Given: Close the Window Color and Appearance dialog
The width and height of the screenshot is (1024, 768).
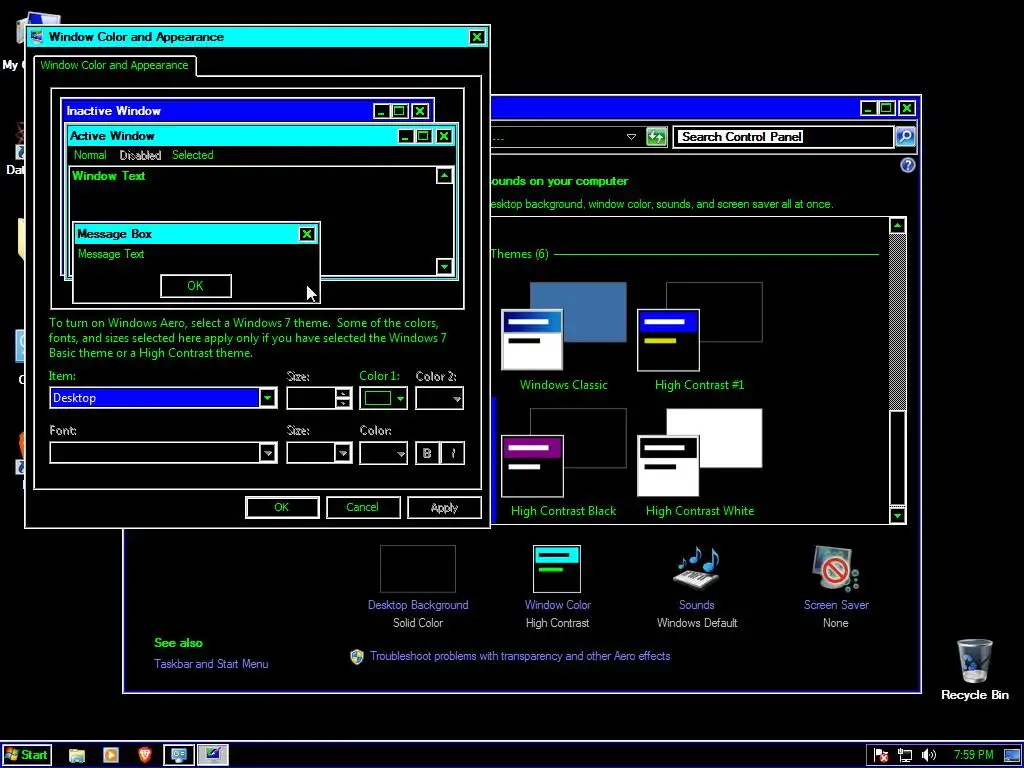Looking at the screenshot, I should tap(477, 37).
